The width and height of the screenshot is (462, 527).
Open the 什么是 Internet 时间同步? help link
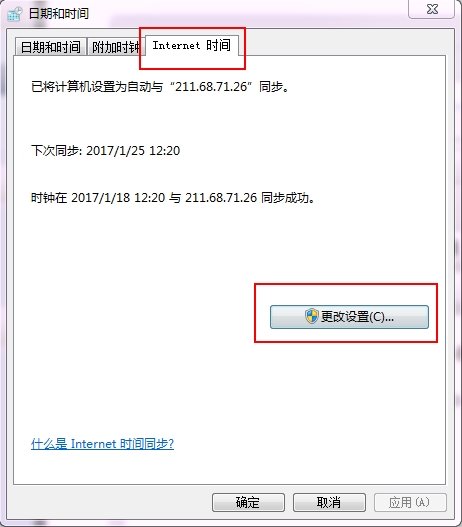point(102,444)
